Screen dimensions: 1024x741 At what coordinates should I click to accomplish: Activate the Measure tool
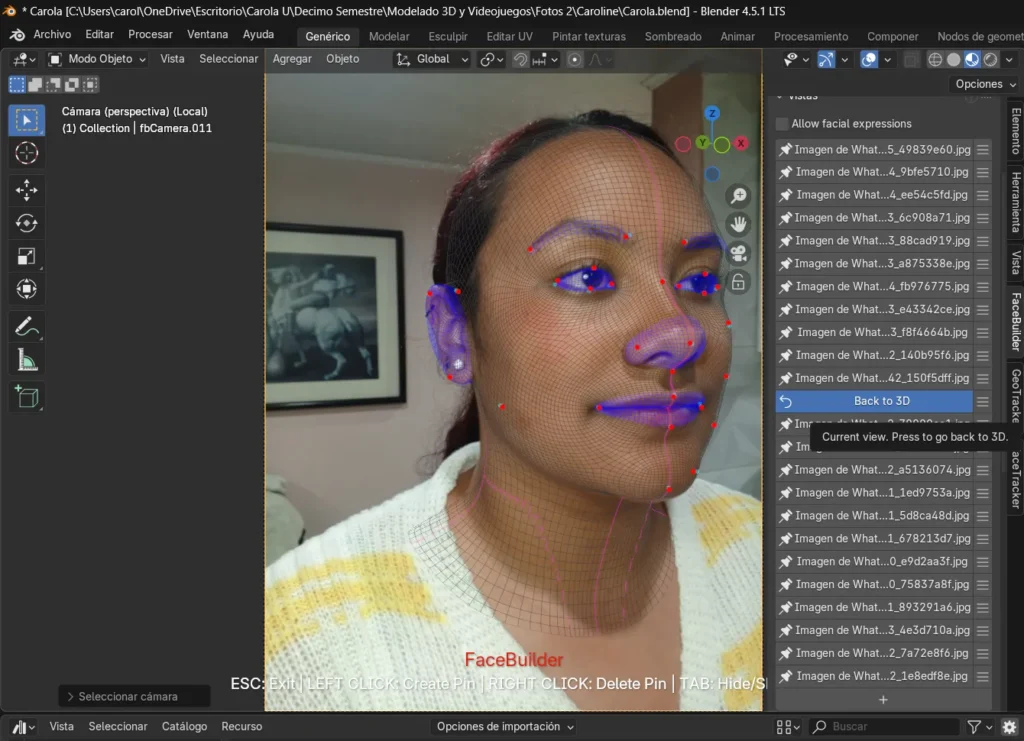pos(27,359)
